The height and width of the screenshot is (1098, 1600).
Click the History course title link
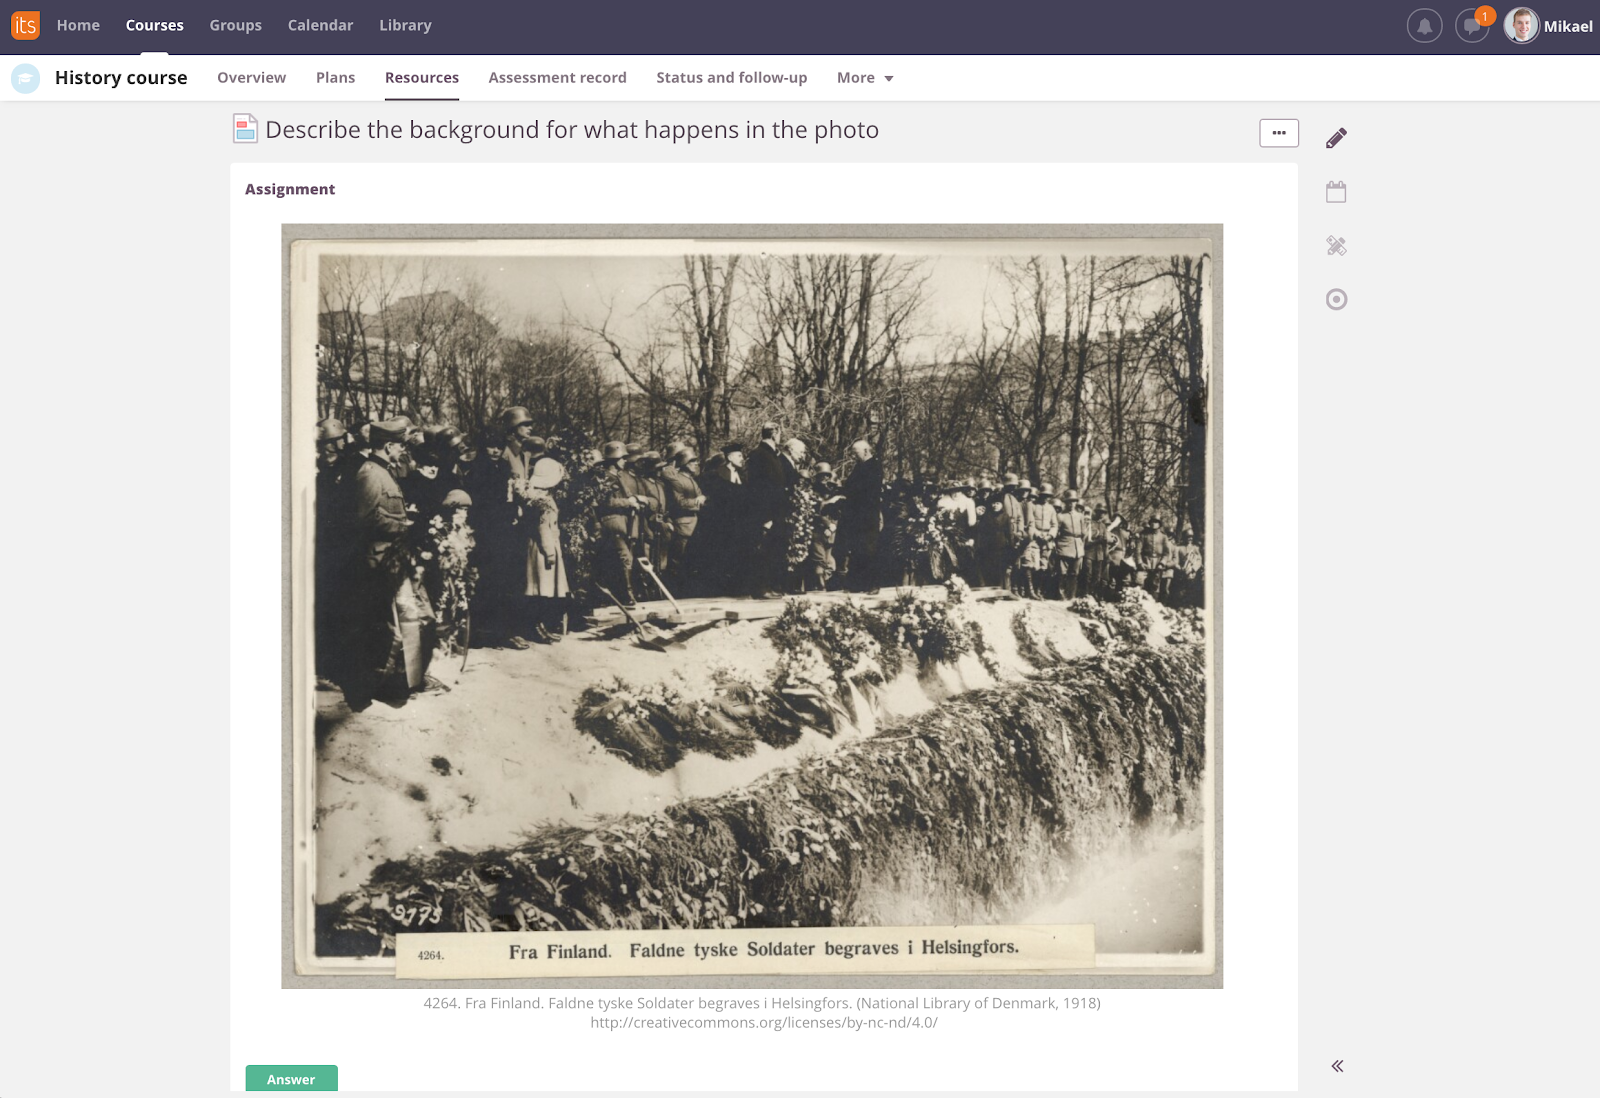[x=121, y=78]
